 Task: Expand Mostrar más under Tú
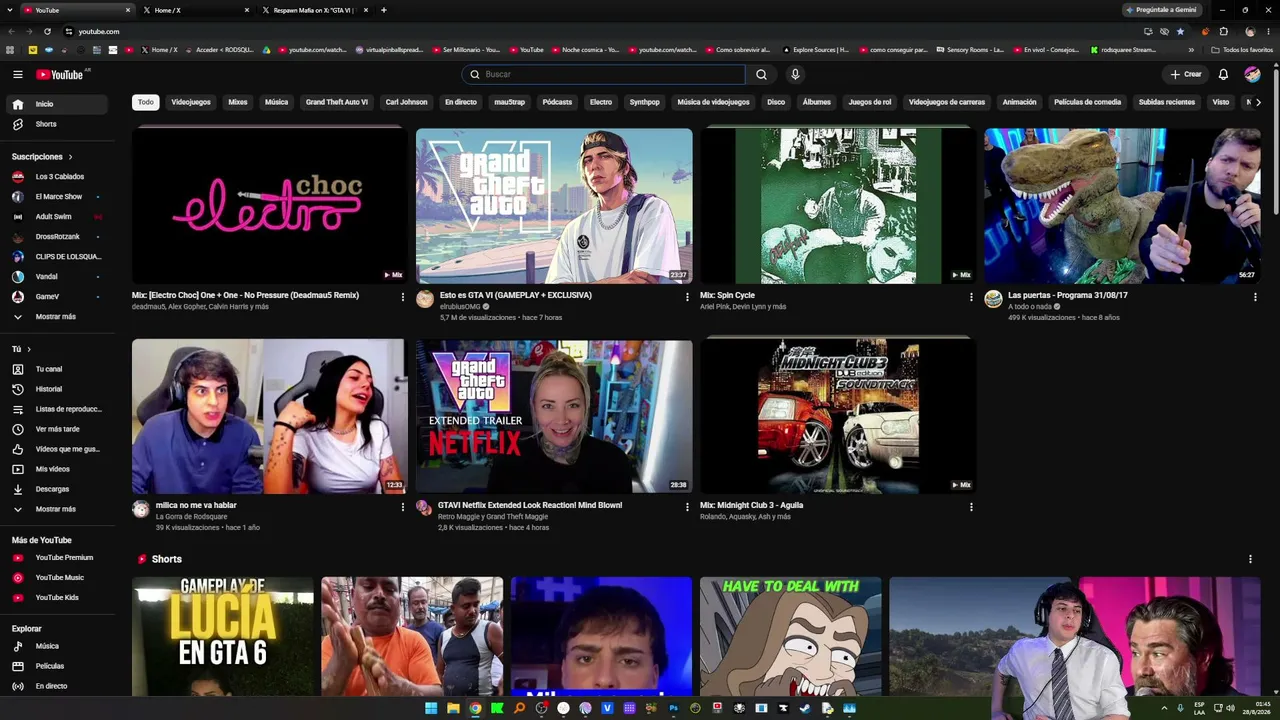point(57,509)
